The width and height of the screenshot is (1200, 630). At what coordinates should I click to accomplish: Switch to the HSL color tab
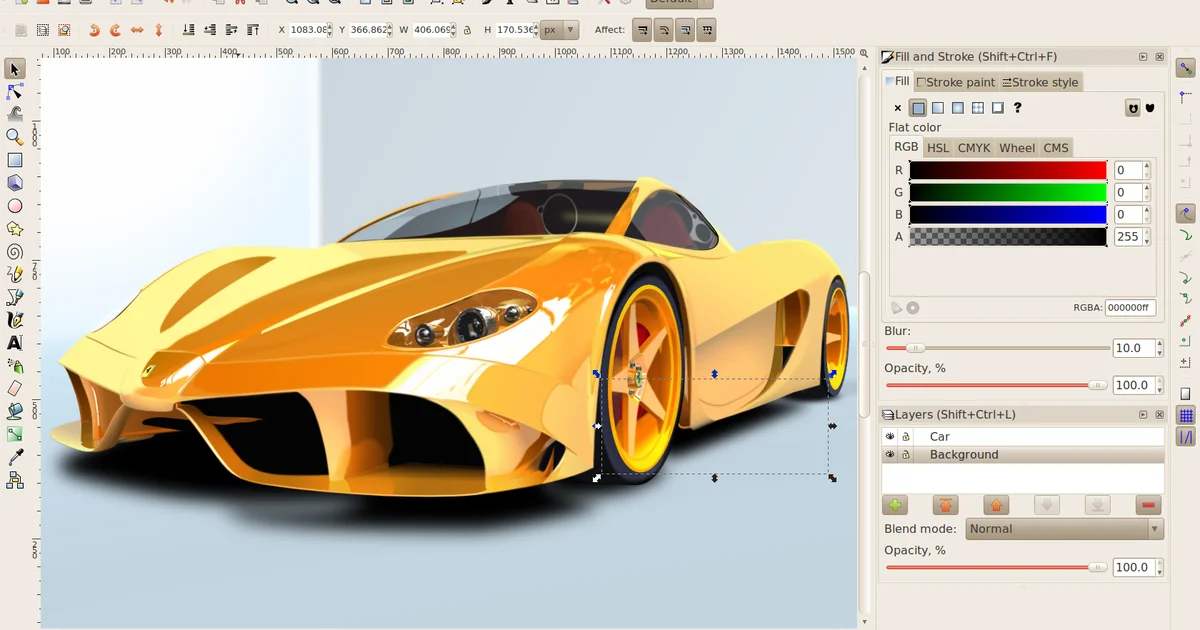click(x=937, y=148)
